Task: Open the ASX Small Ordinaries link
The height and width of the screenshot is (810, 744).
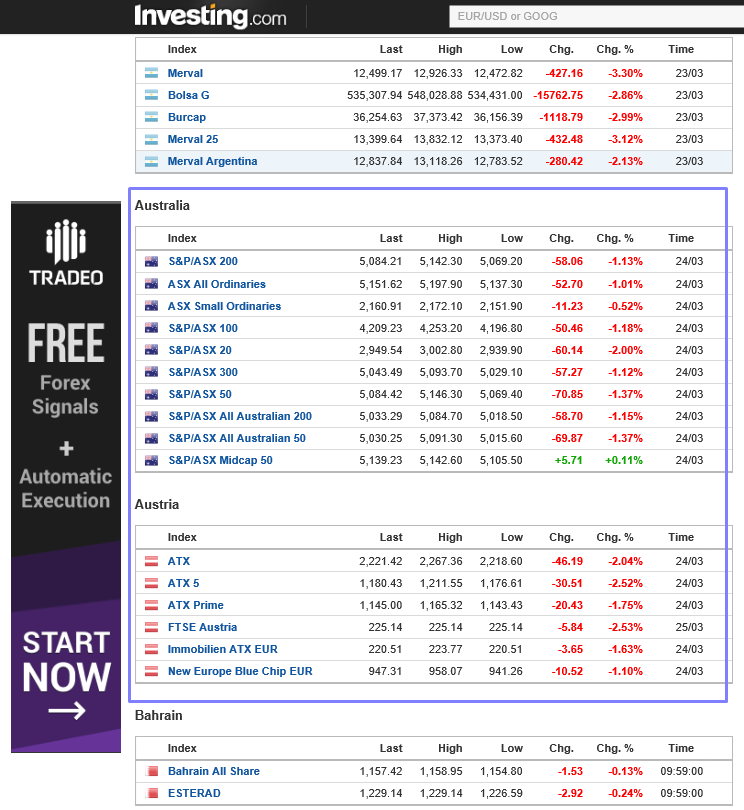Action: [224, 306]
